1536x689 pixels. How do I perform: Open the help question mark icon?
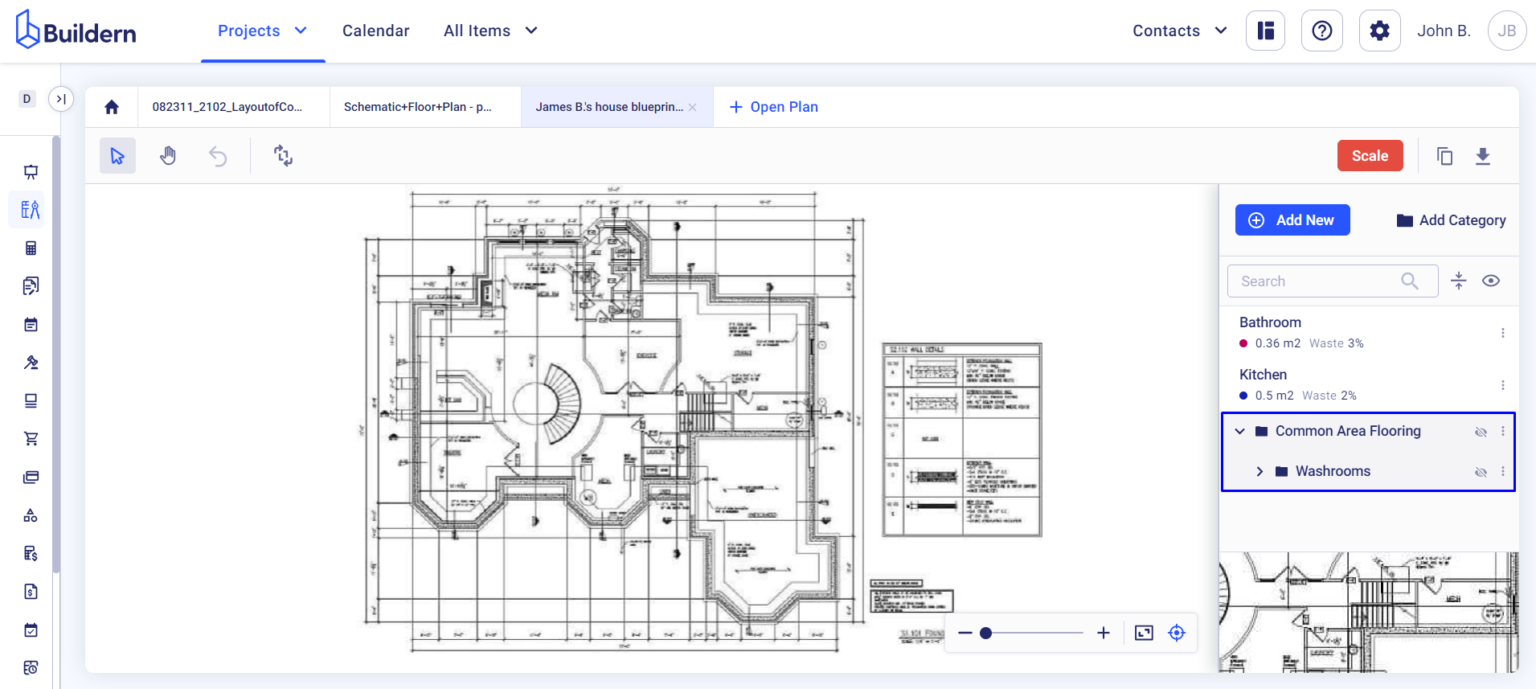1322,31
